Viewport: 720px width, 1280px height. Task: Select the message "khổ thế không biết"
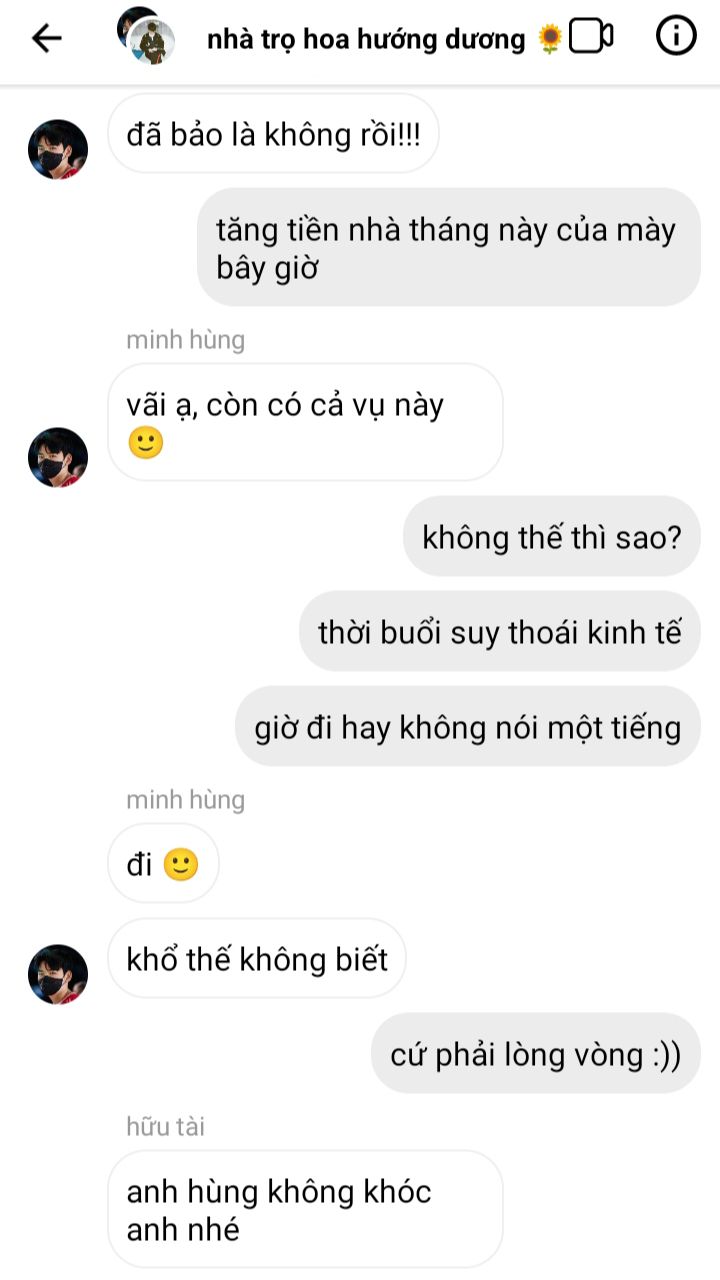click(x=257, y=959)
